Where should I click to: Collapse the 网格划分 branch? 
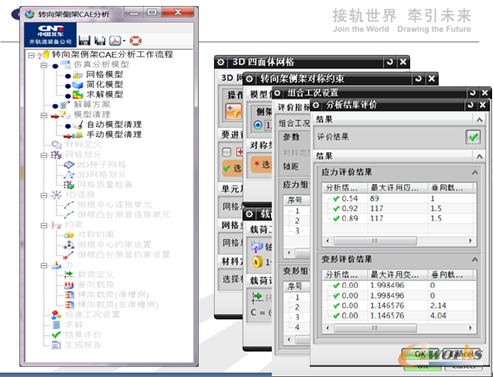tap(43, 155)
